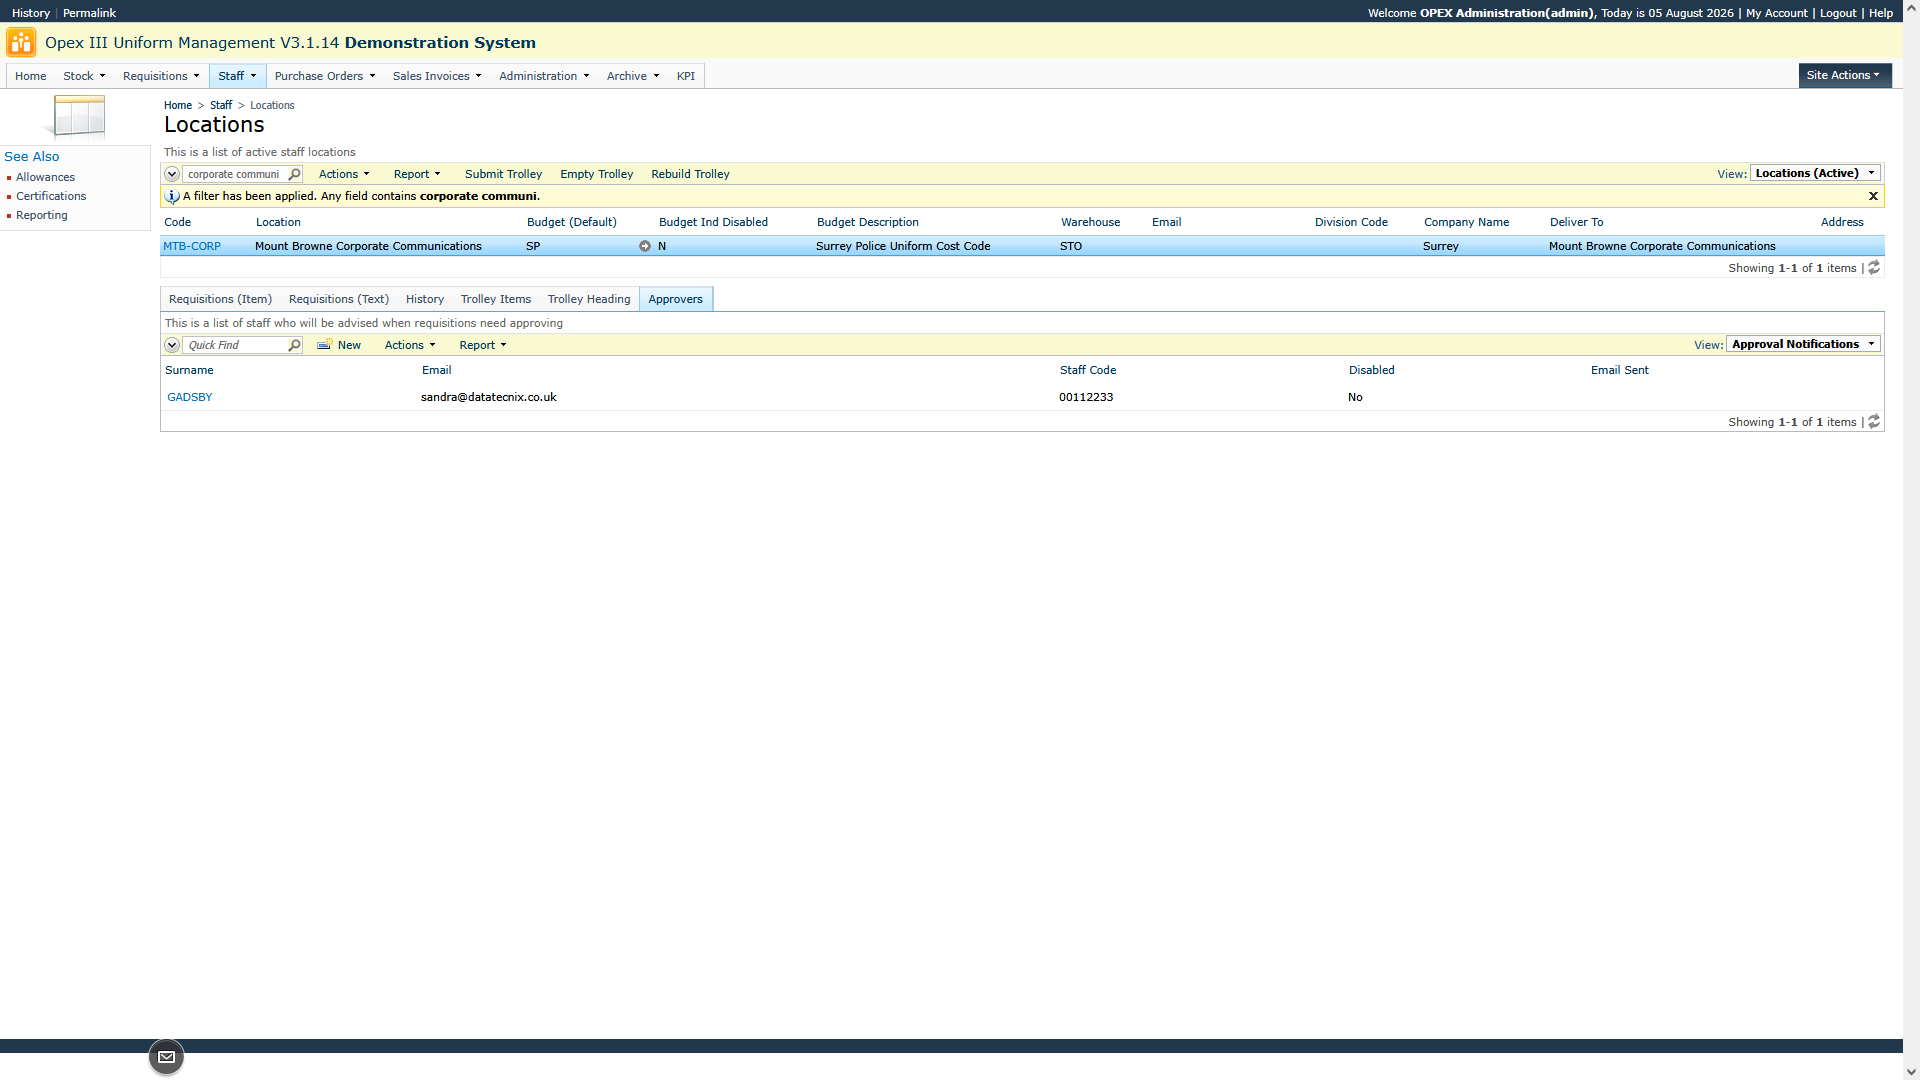Sort Approvers by Staff Code header
The image size is (1920, 1080).
coord(1088,370)
